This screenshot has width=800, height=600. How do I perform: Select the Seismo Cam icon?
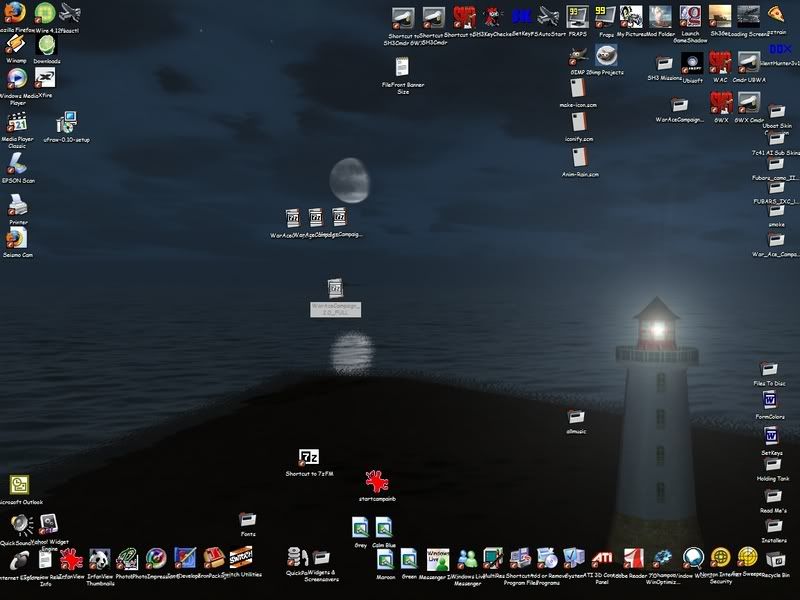(17, 238)
